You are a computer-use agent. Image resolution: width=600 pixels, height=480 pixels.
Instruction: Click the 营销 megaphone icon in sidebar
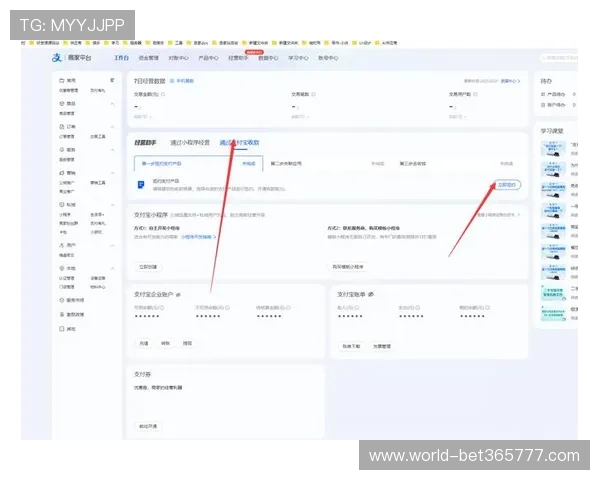[x=62, y=173]
